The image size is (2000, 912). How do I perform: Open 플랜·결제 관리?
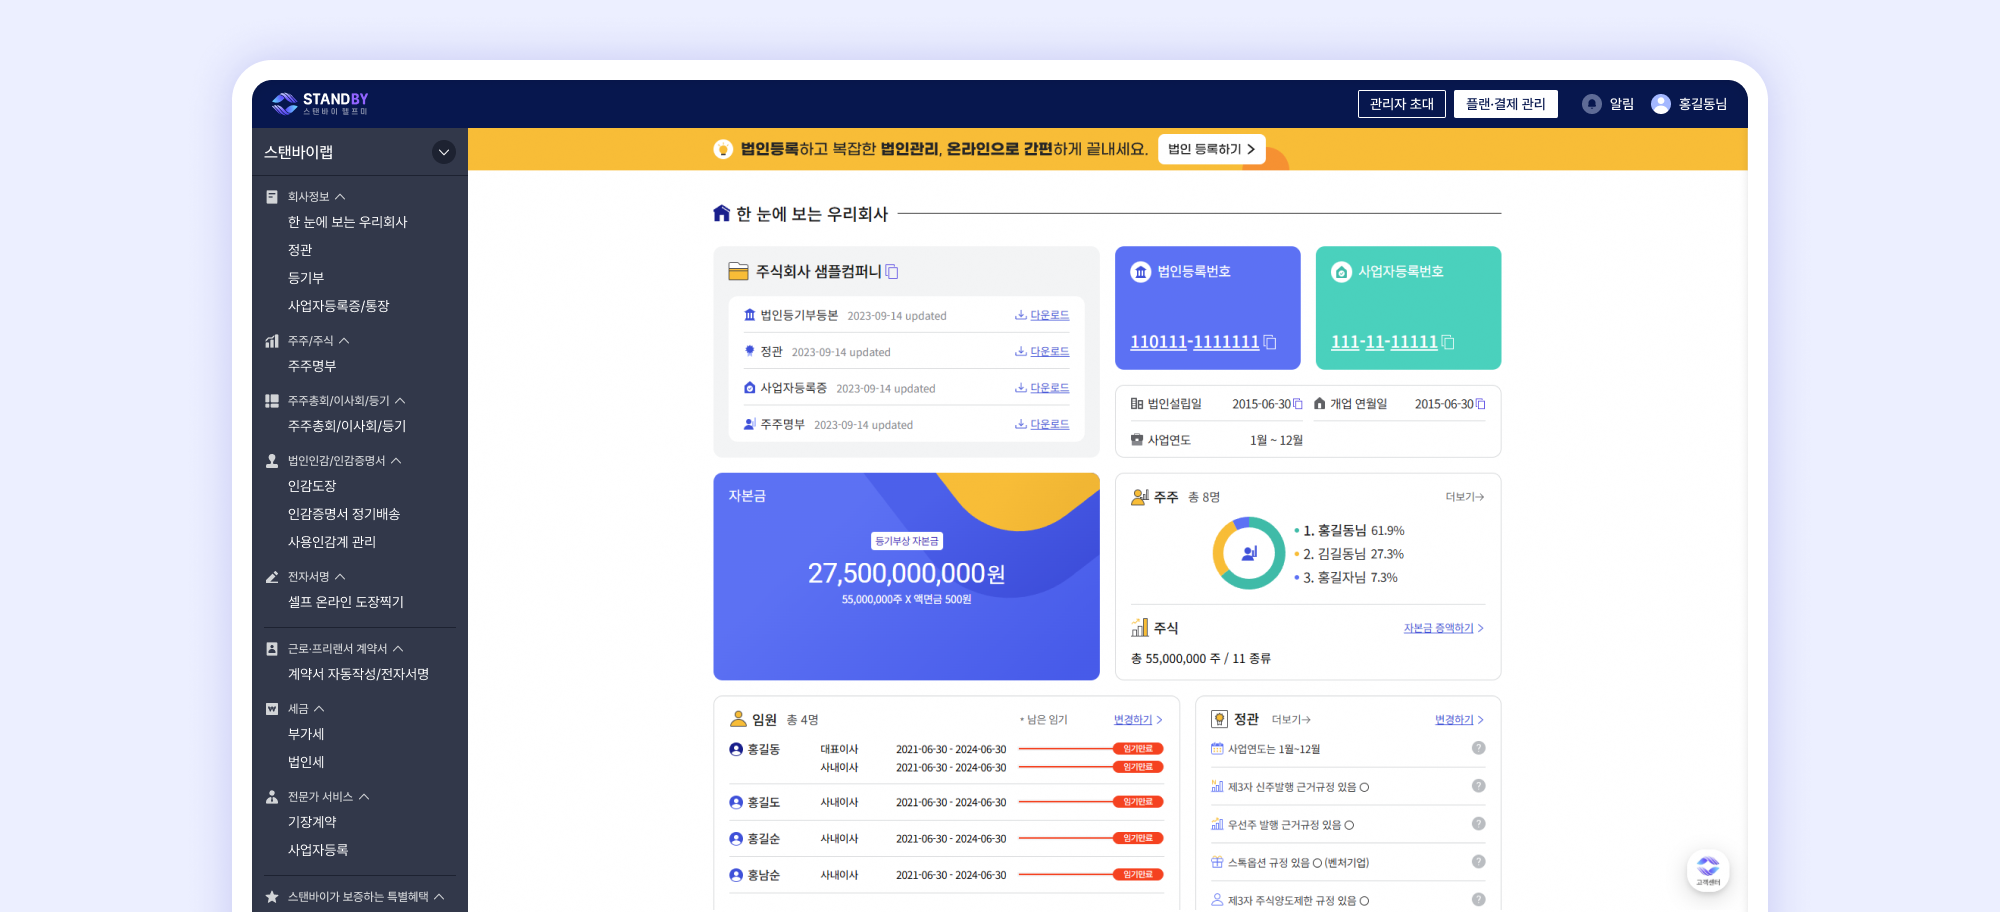tap(1506, 104)
